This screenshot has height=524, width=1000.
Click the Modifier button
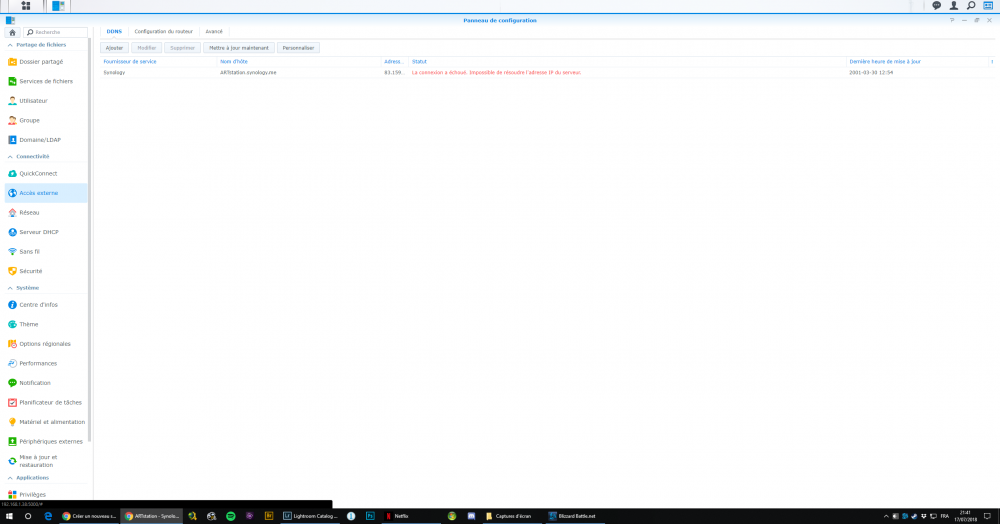point(147,48)
